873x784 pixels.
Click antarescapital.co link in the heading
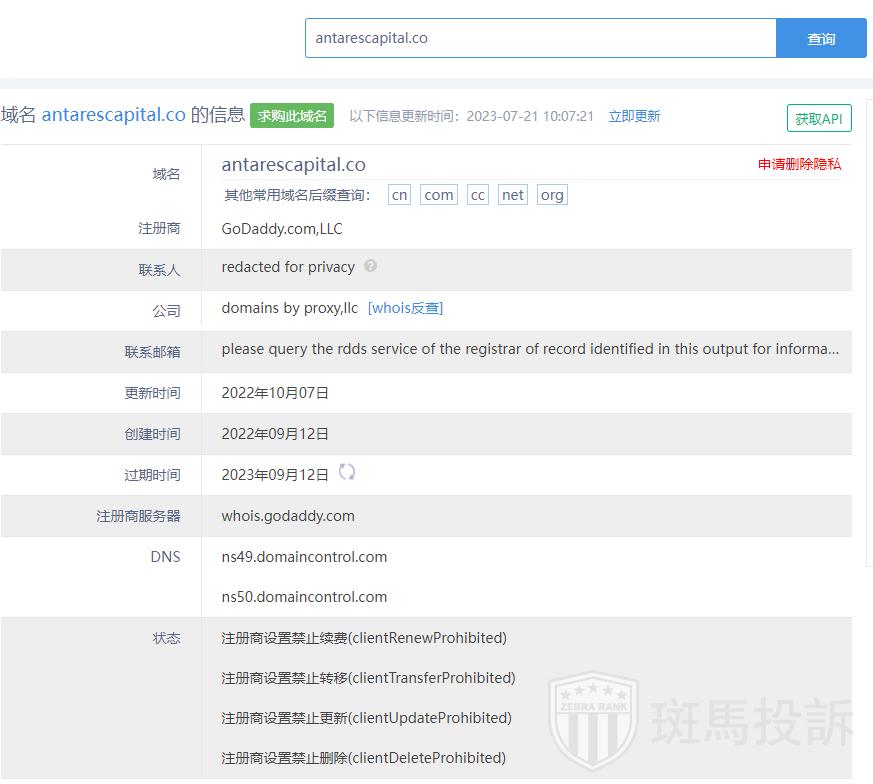tap(113, 115)
